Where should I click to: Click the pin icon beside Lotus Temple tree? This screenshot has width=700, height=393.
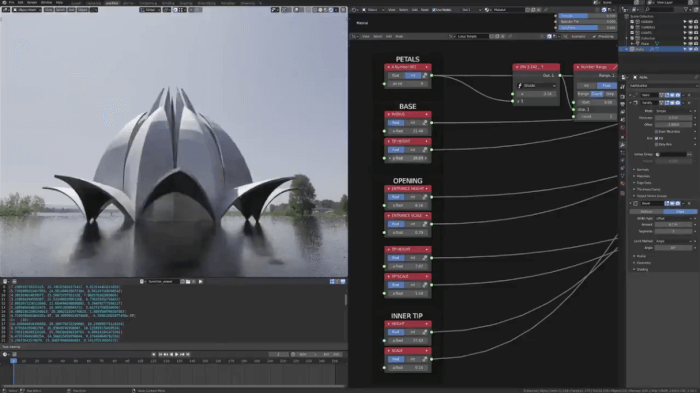pyautogui.click(x=510, y=37)
